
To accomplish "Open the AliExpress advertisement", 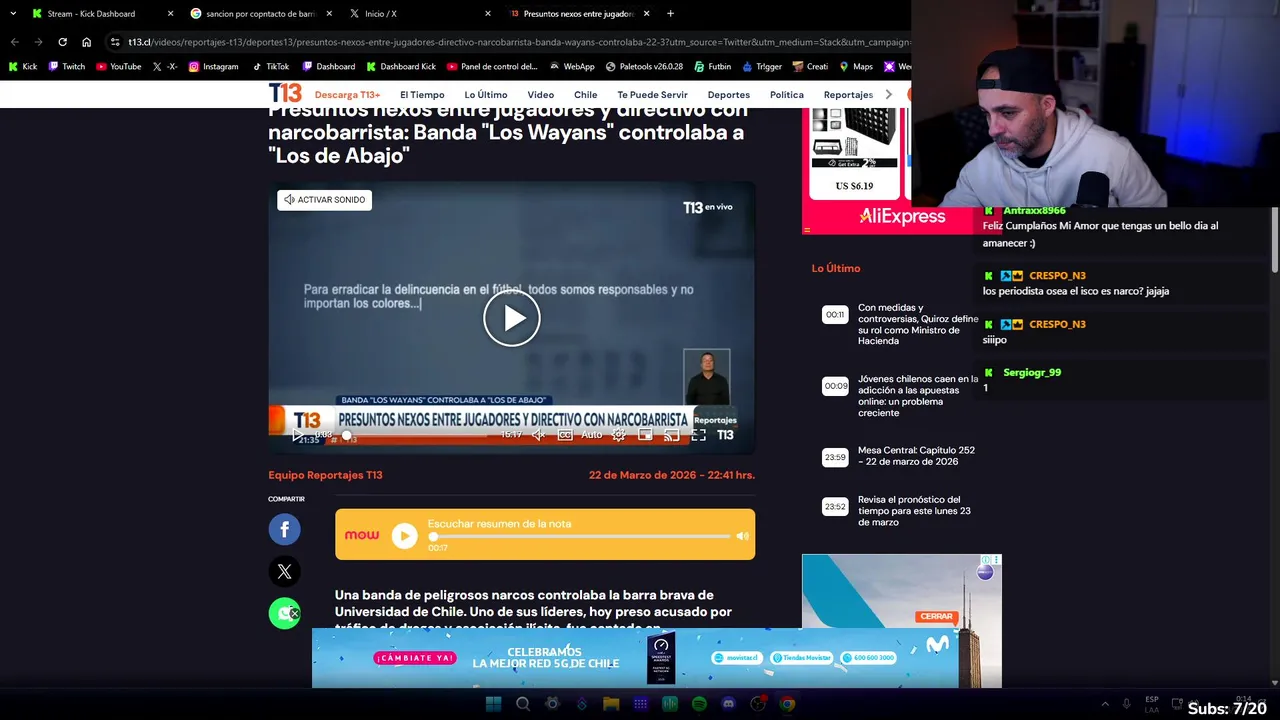I will pos(901,171).
